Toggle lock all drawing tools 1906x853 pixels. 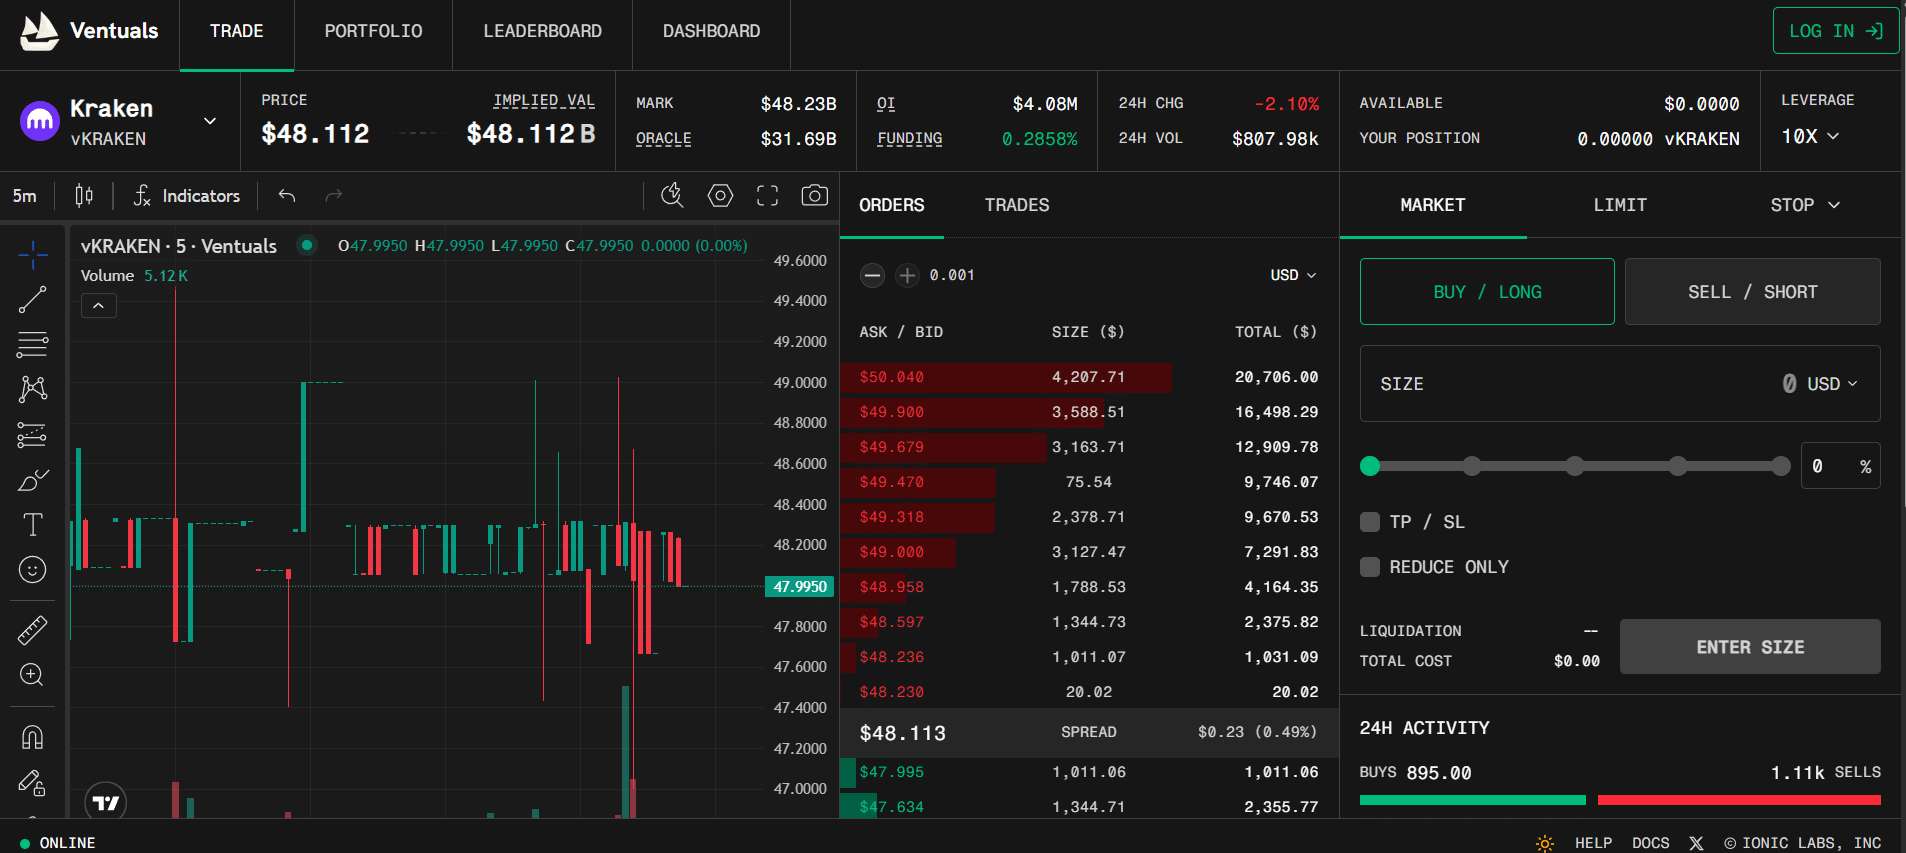pos(32,783)
